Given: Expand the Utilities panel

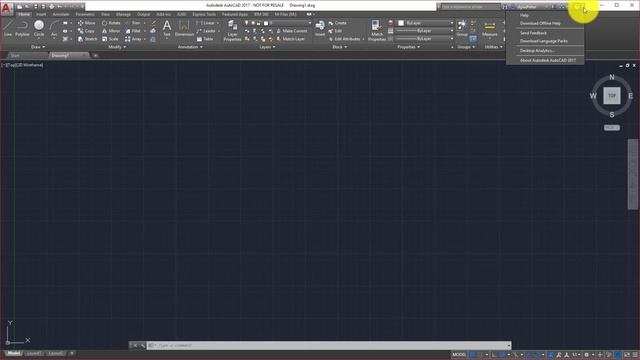Looking at the screenshot, I should coord(493,47).
